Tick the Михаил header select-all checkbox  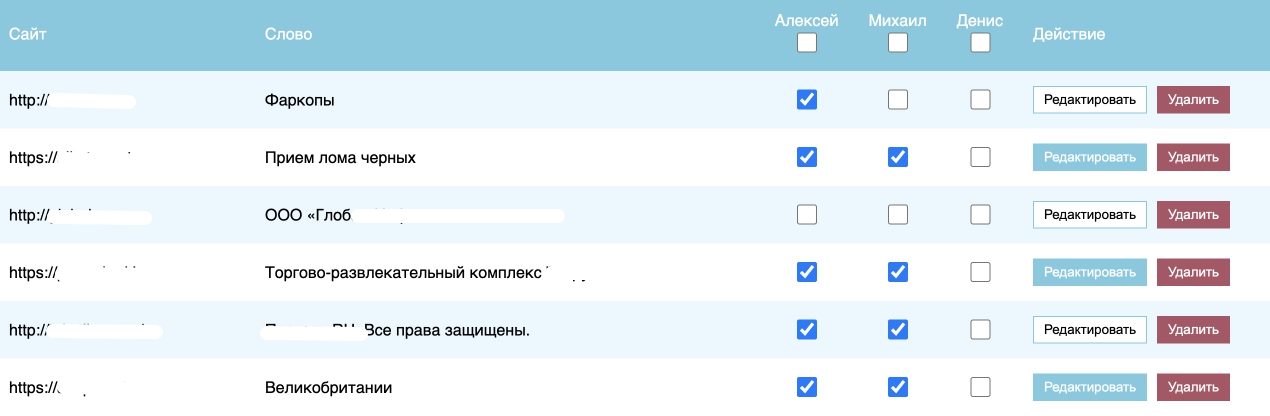[898, 43]
